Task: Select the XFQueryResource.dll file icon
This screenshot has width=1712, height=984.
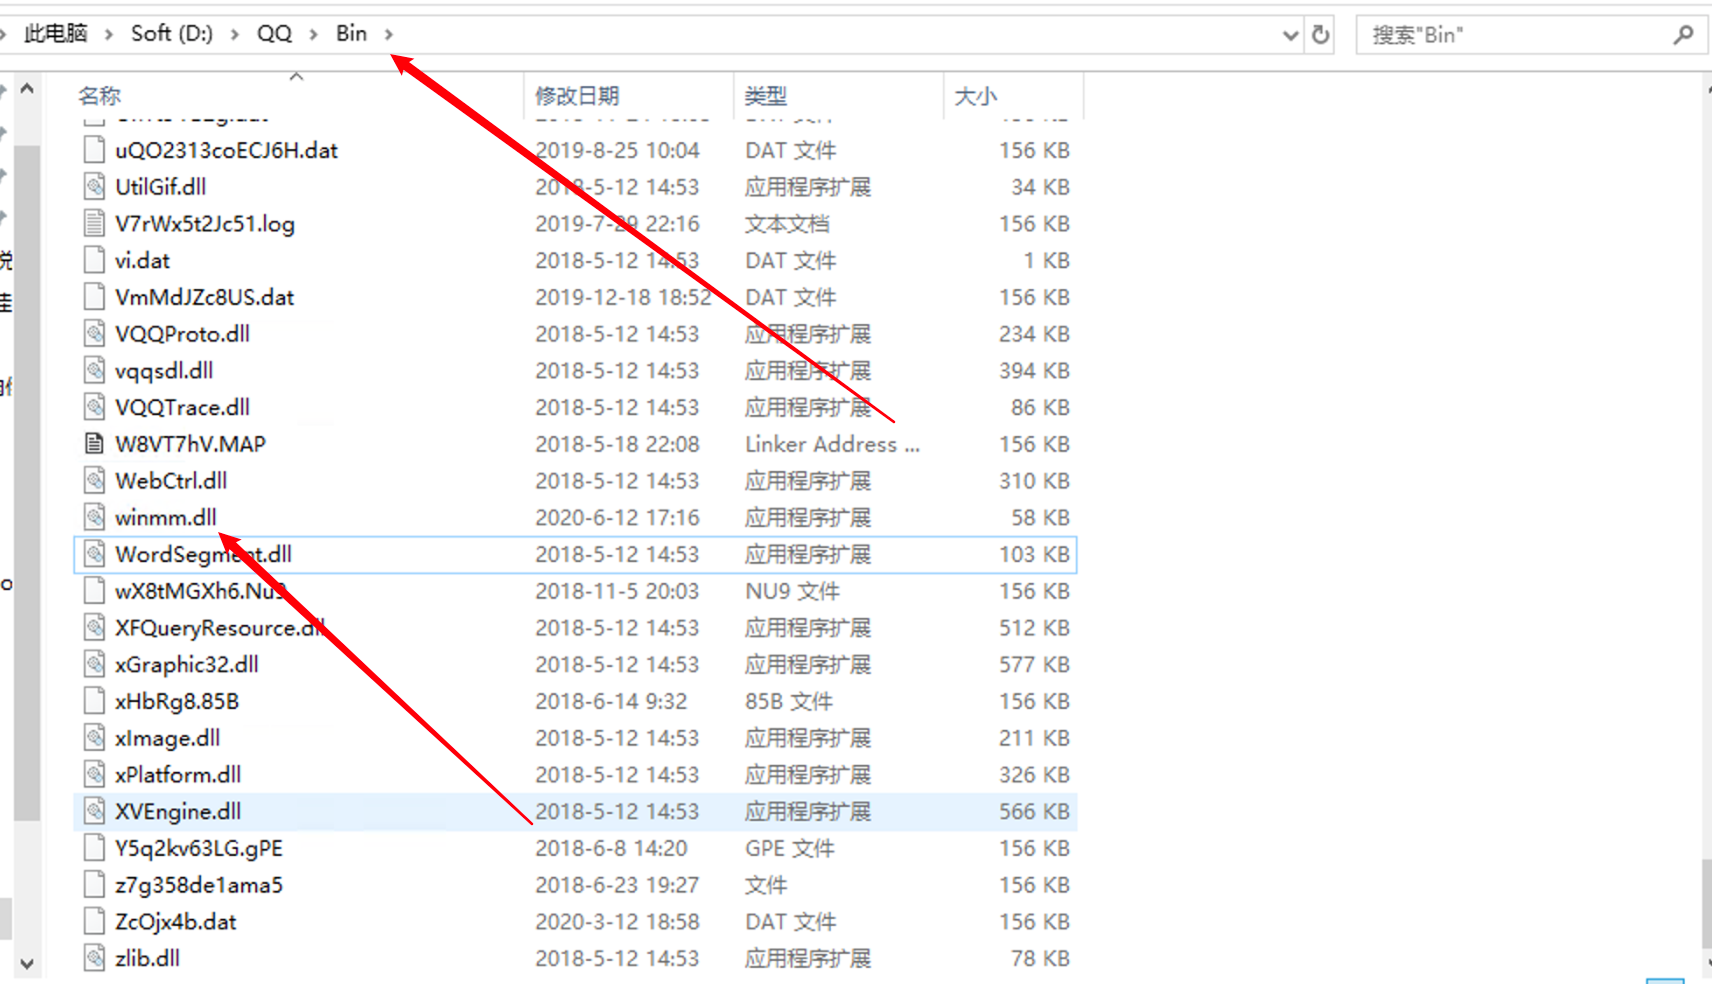Action: point(94,628)
